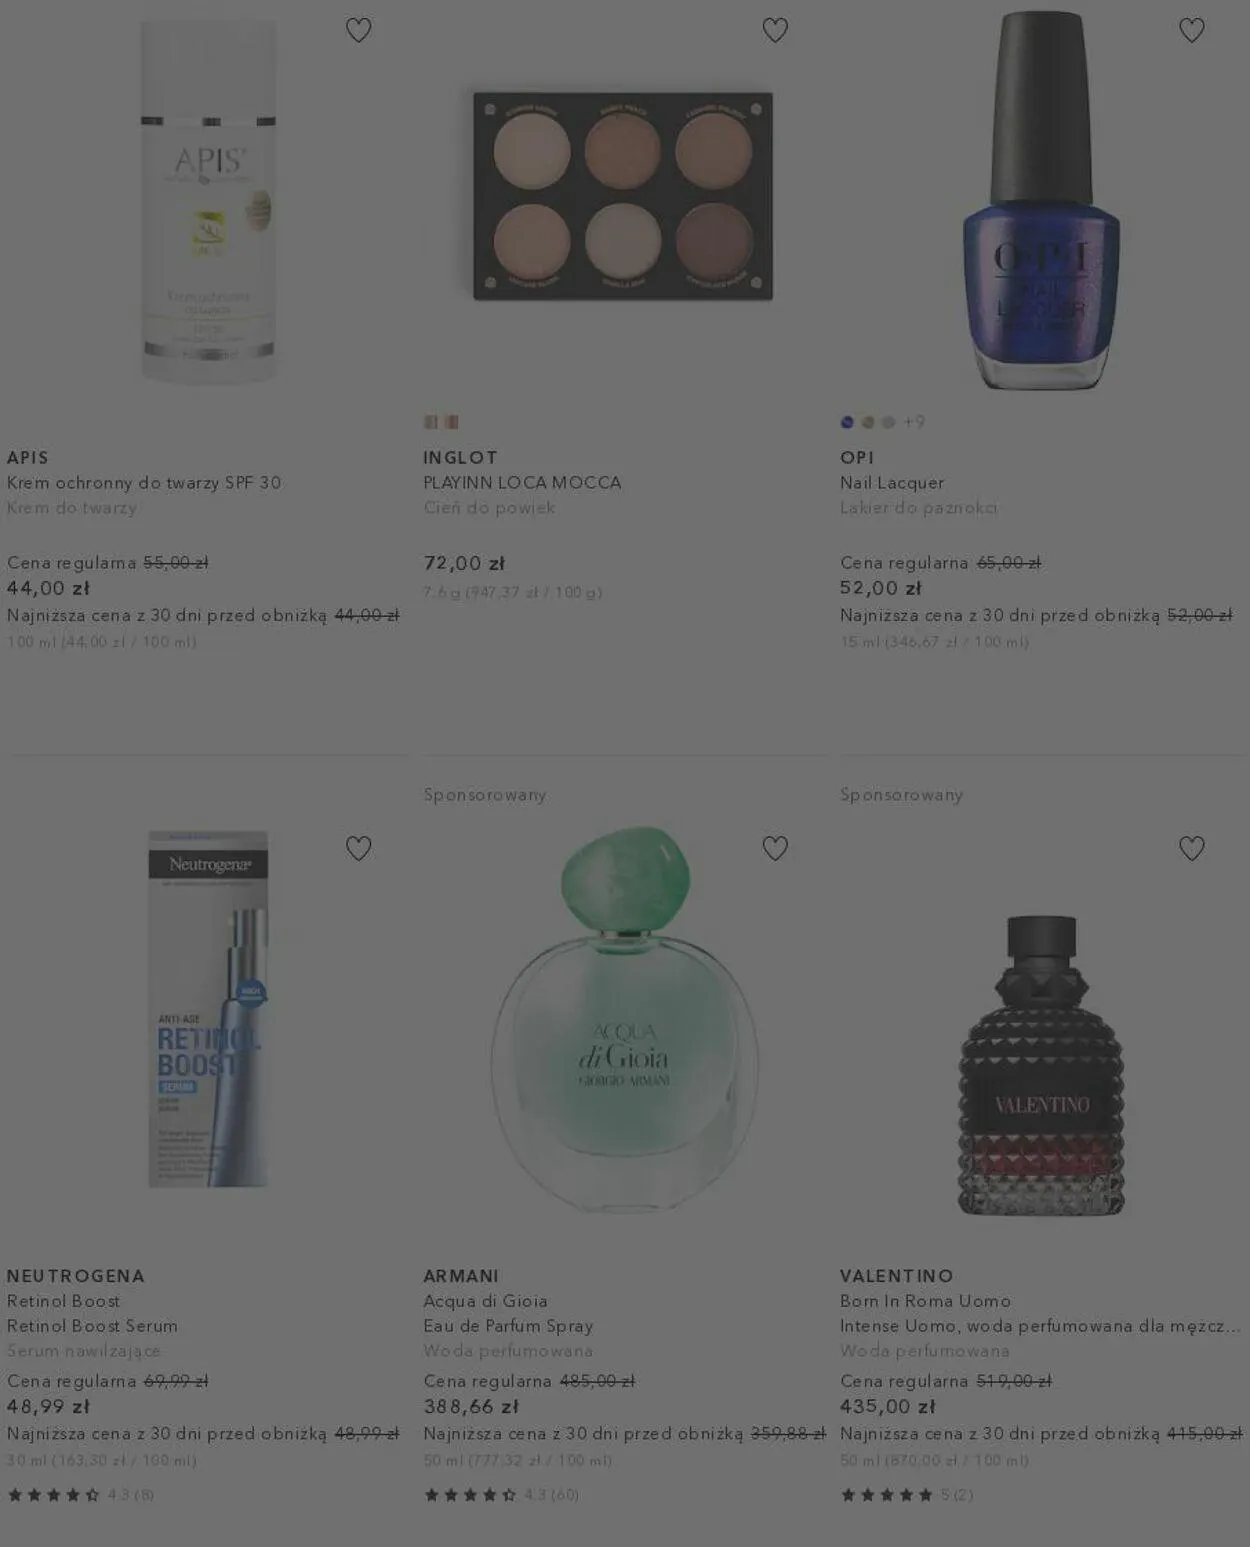Show +9 more OPI colors

914,422
